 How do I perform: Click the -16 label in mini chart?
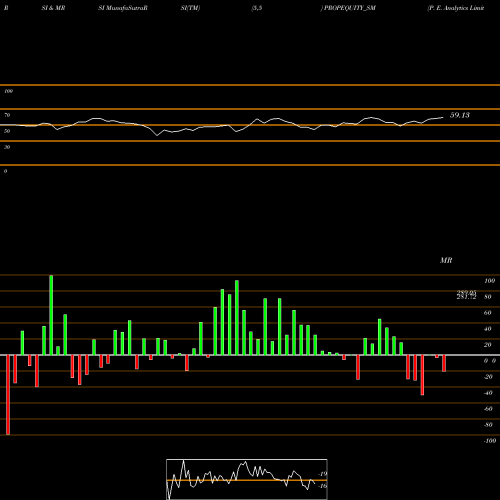click(323, 486)
